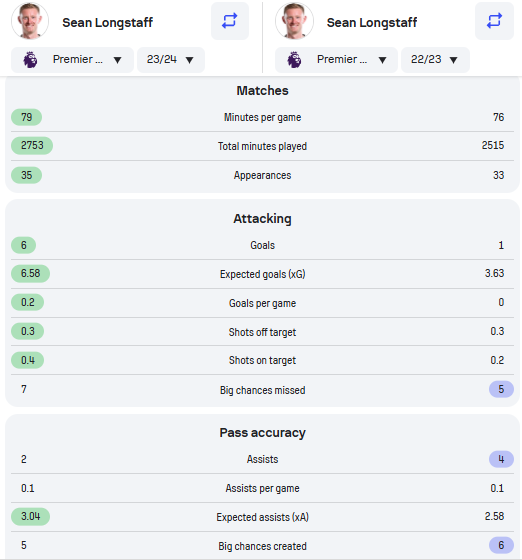Click the Matches section heading
Viewport: 522px width, 560px height.
(262, 91)
